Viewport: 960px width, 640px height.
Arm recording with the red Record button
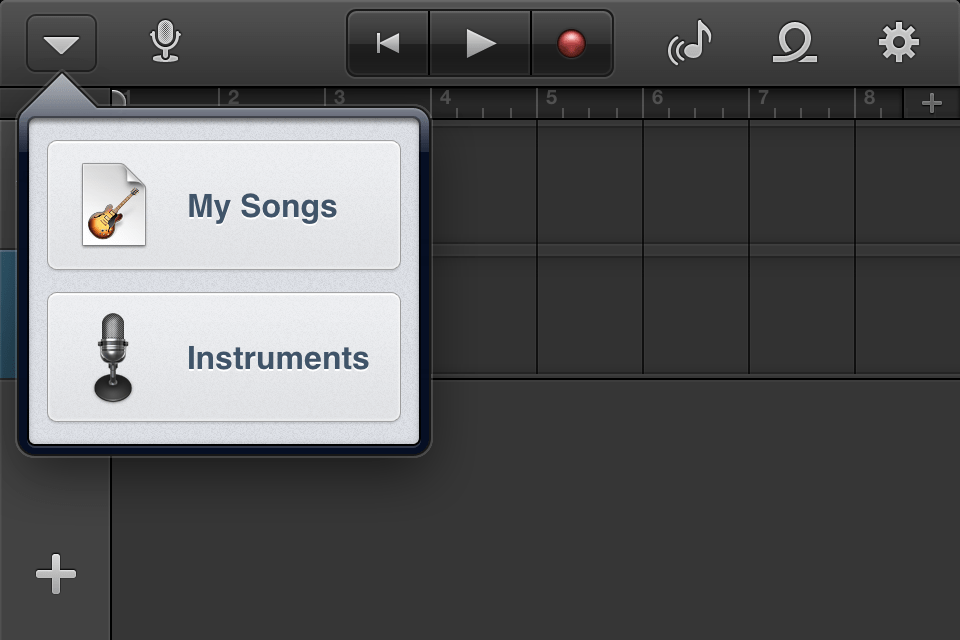[571, 42]
